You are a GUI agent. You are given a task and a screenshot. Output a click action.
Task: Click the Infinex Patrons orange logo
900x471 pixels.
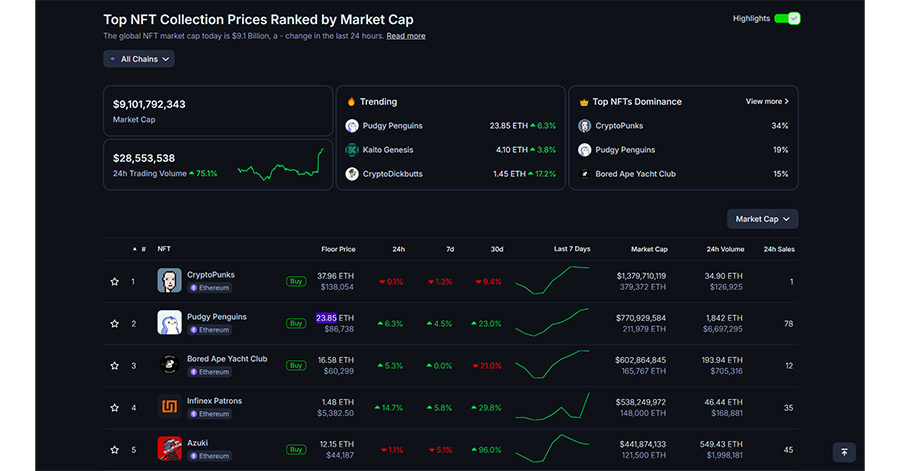tap(169, 407)
